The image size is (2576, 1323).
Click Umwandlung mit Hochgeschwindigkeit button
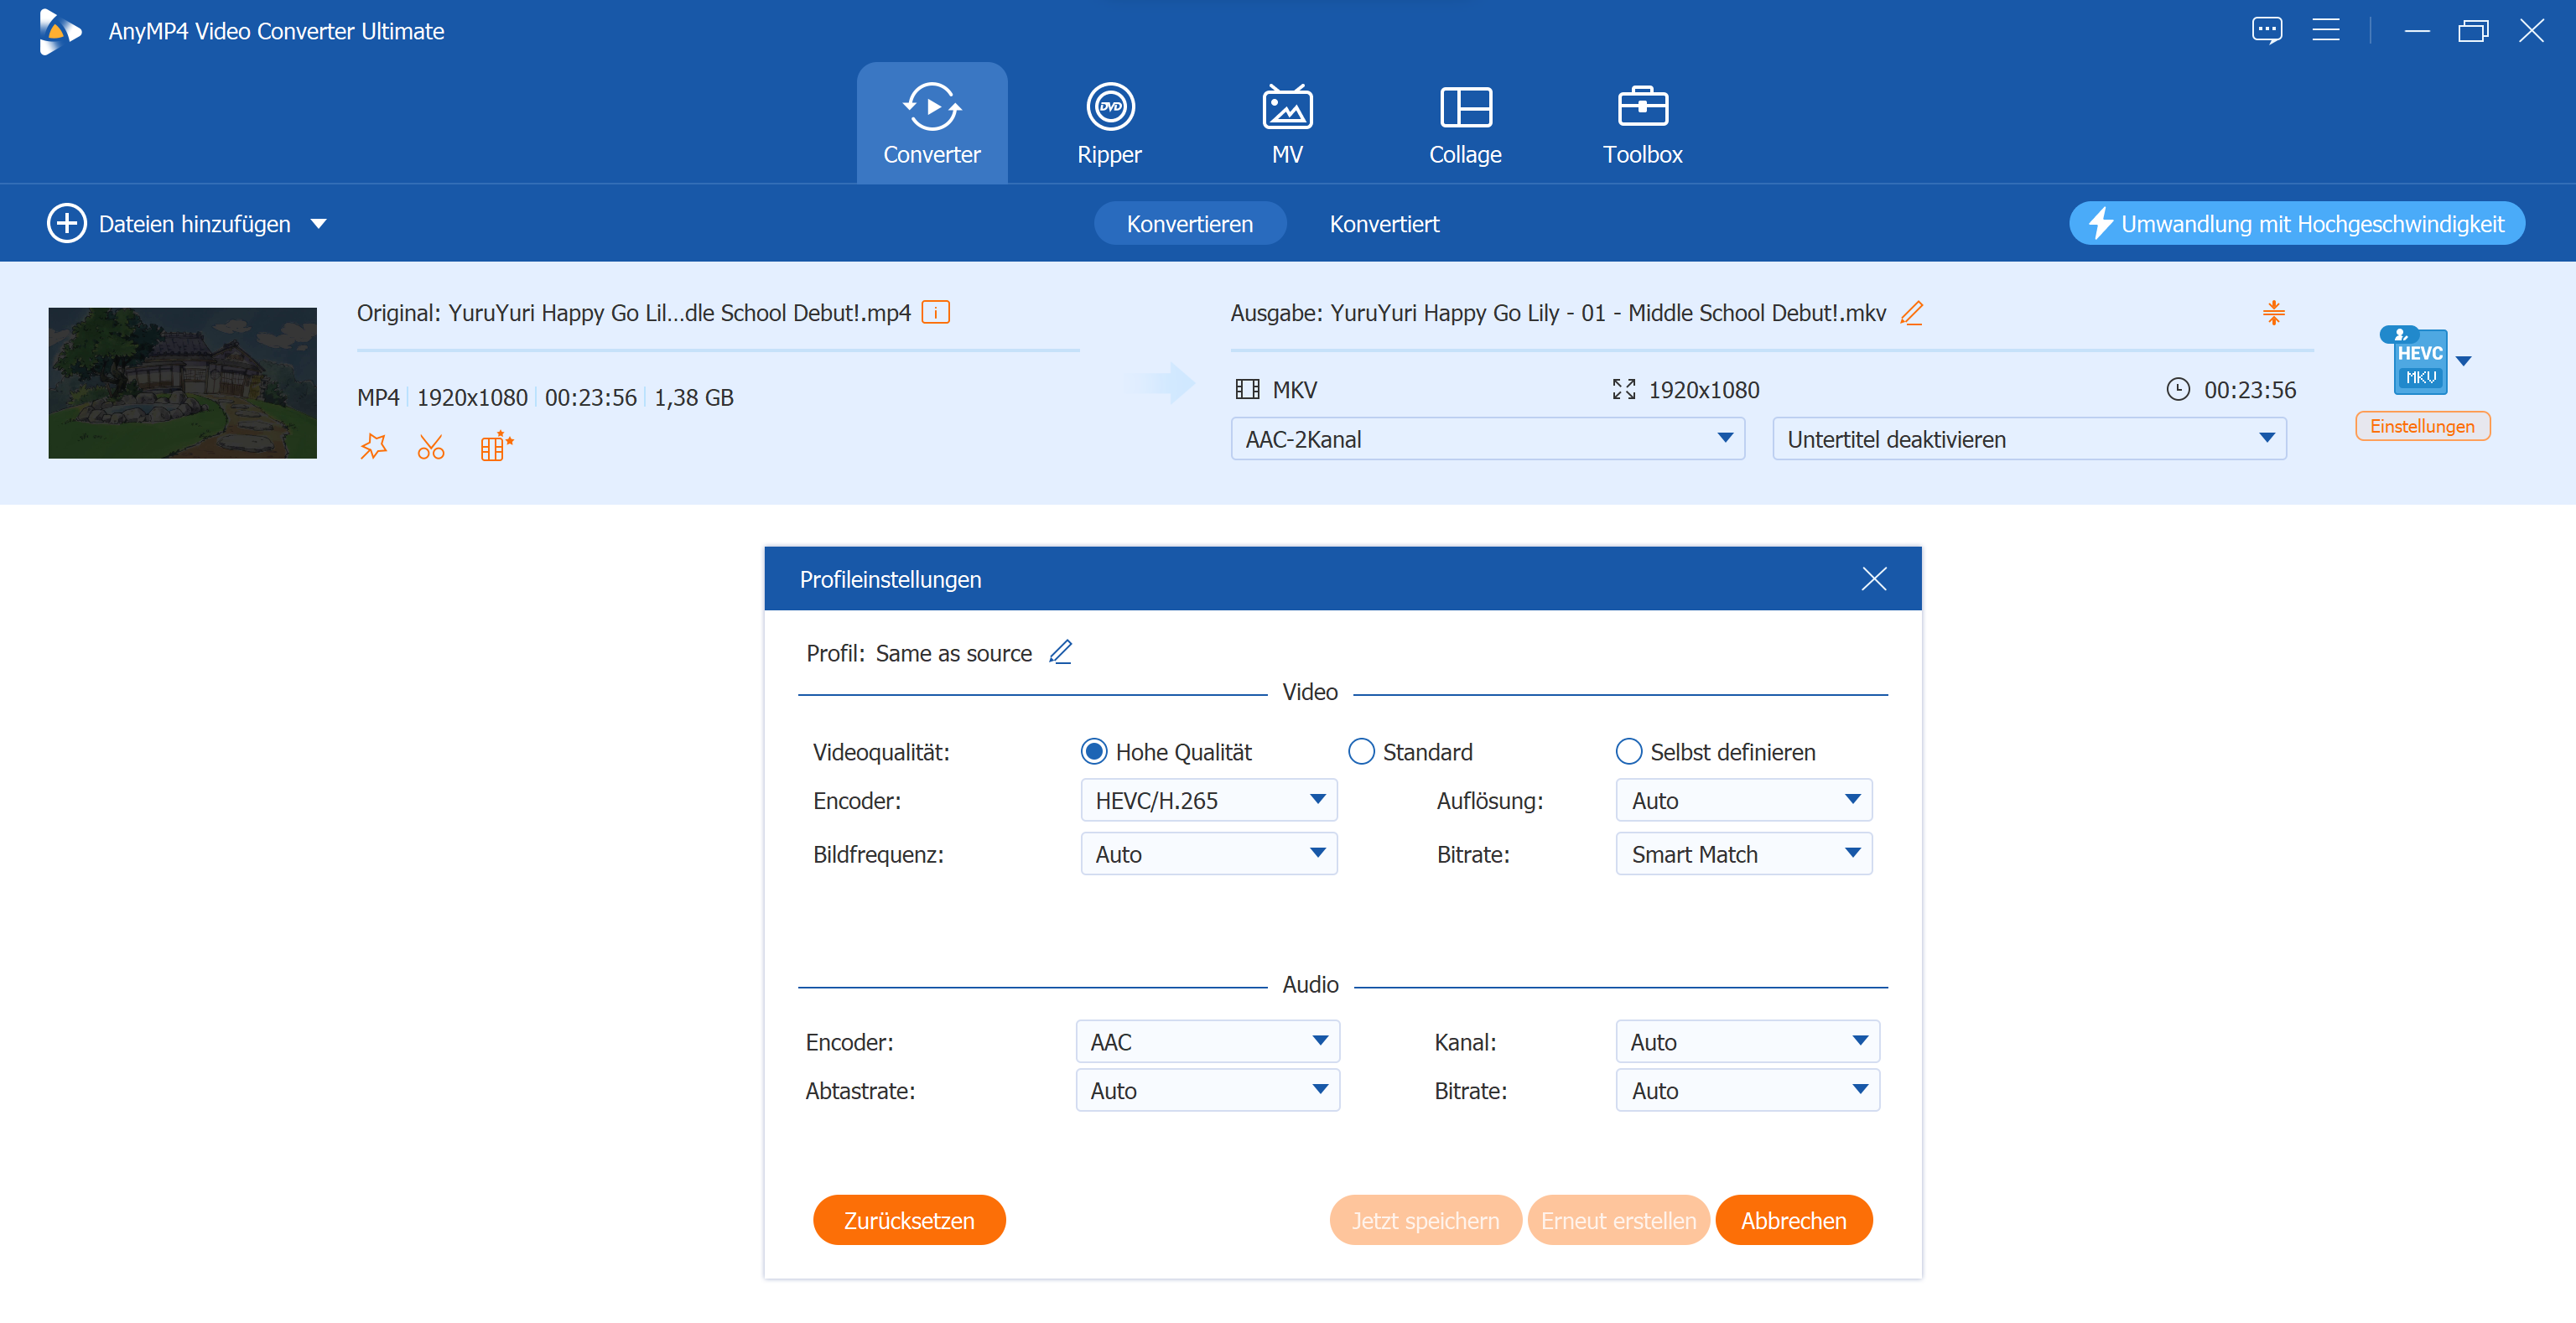pyautogui.click(x=2296, y=223)
